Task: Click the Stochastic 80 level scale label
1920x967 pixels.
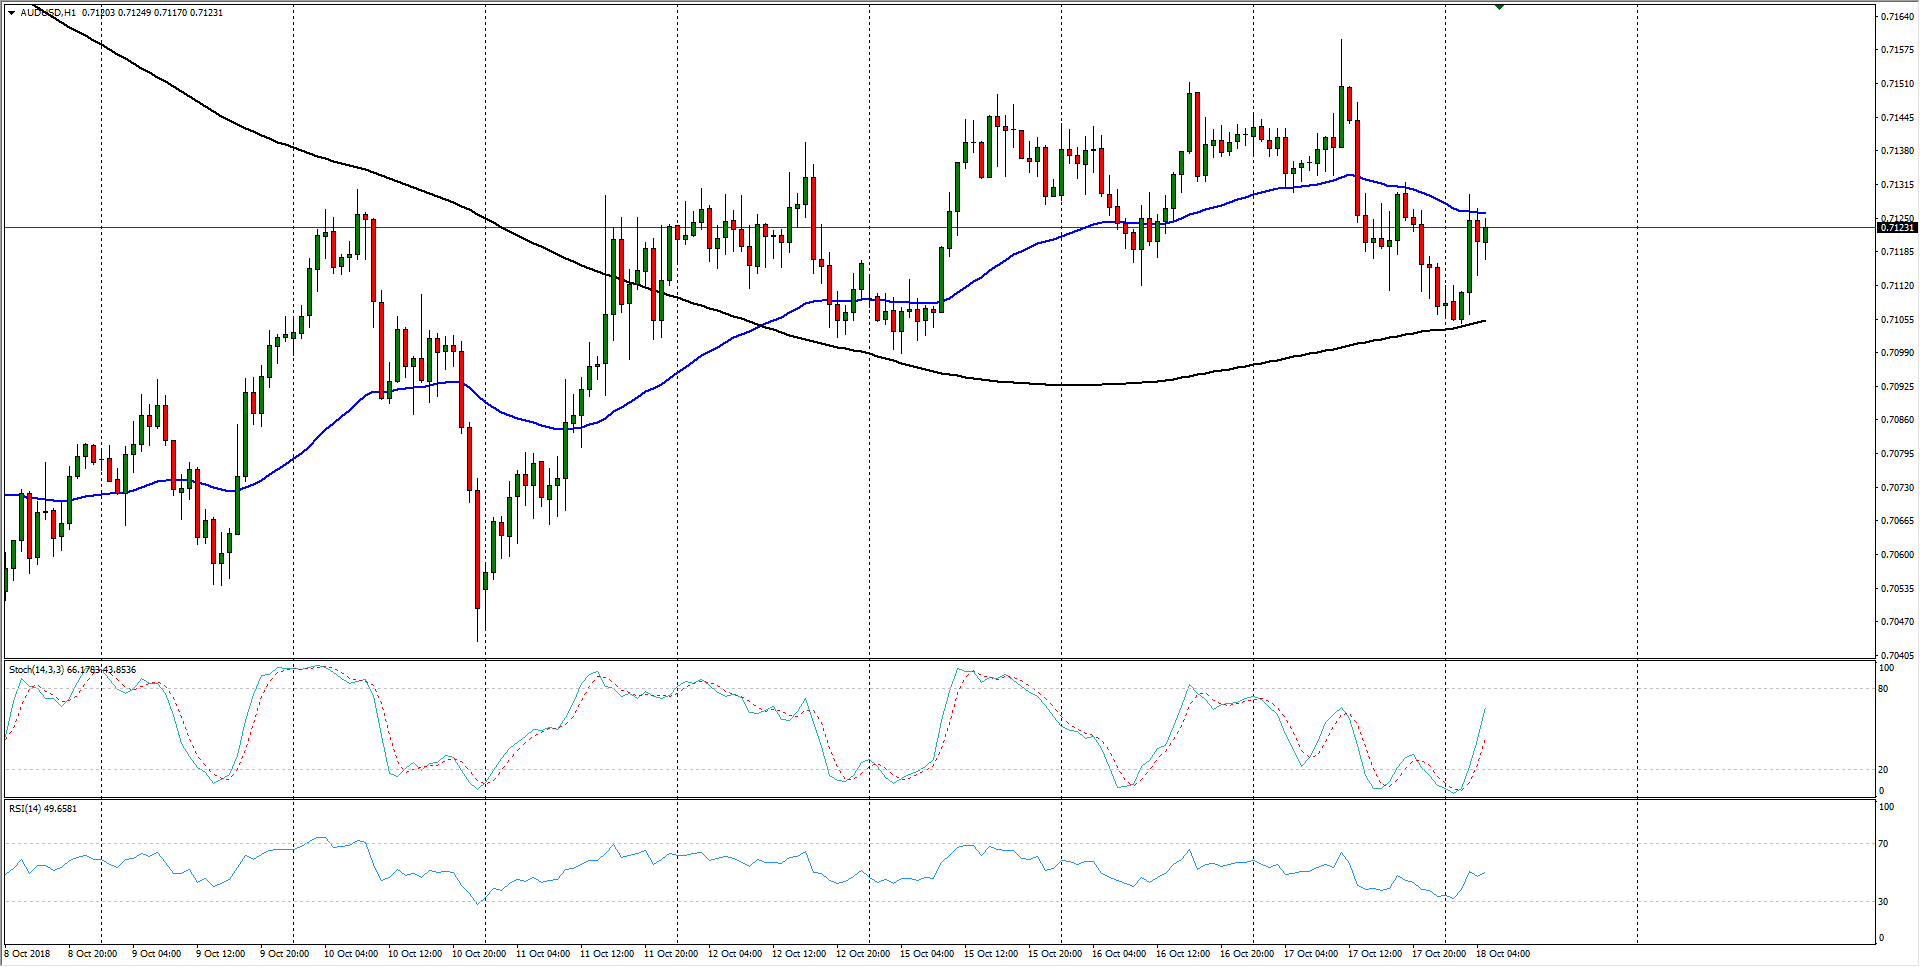Action: coord(1884,689)
